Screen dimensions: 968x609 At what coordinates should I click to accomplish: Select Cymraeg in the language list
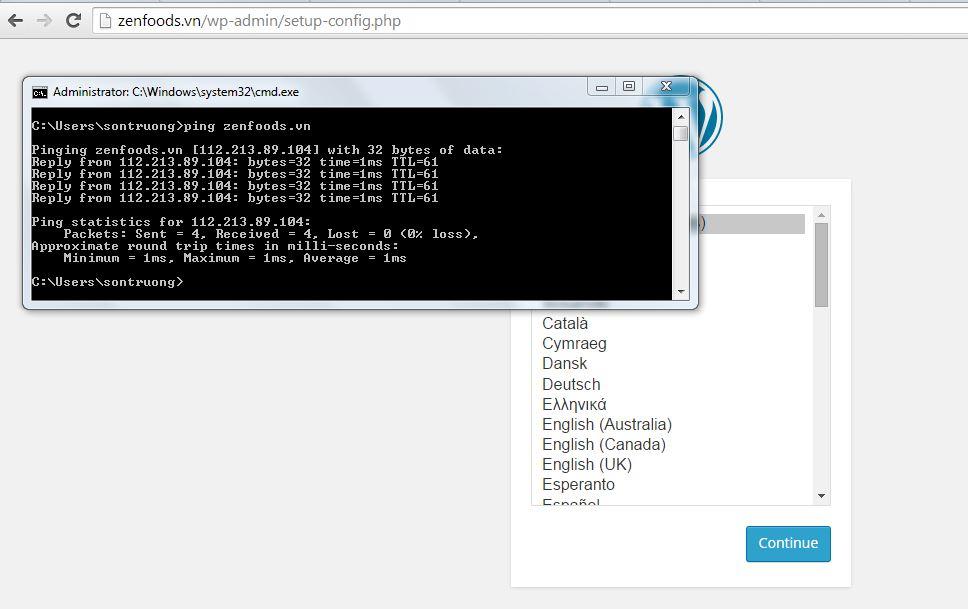pyautogui.click(x=574, y=343)
